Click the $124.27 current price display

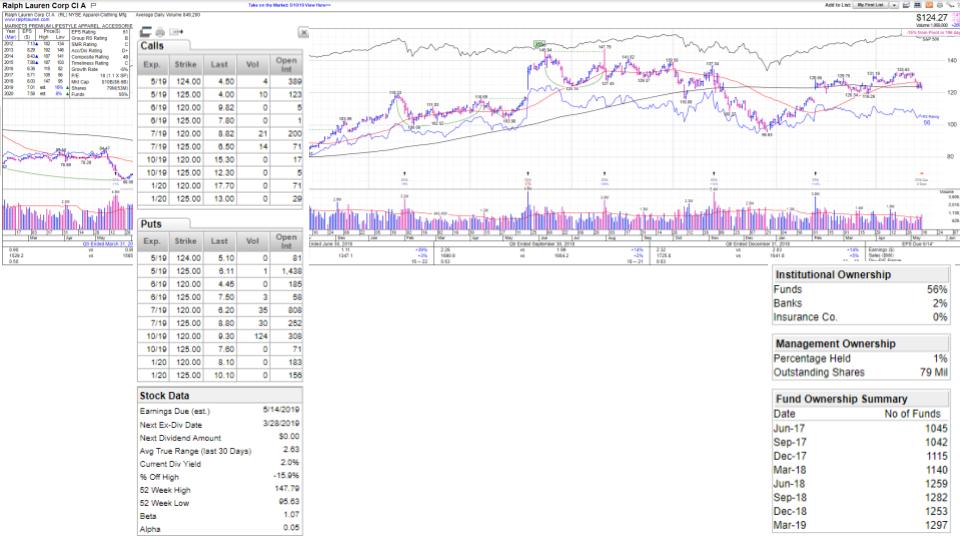[x=931, y=18]
